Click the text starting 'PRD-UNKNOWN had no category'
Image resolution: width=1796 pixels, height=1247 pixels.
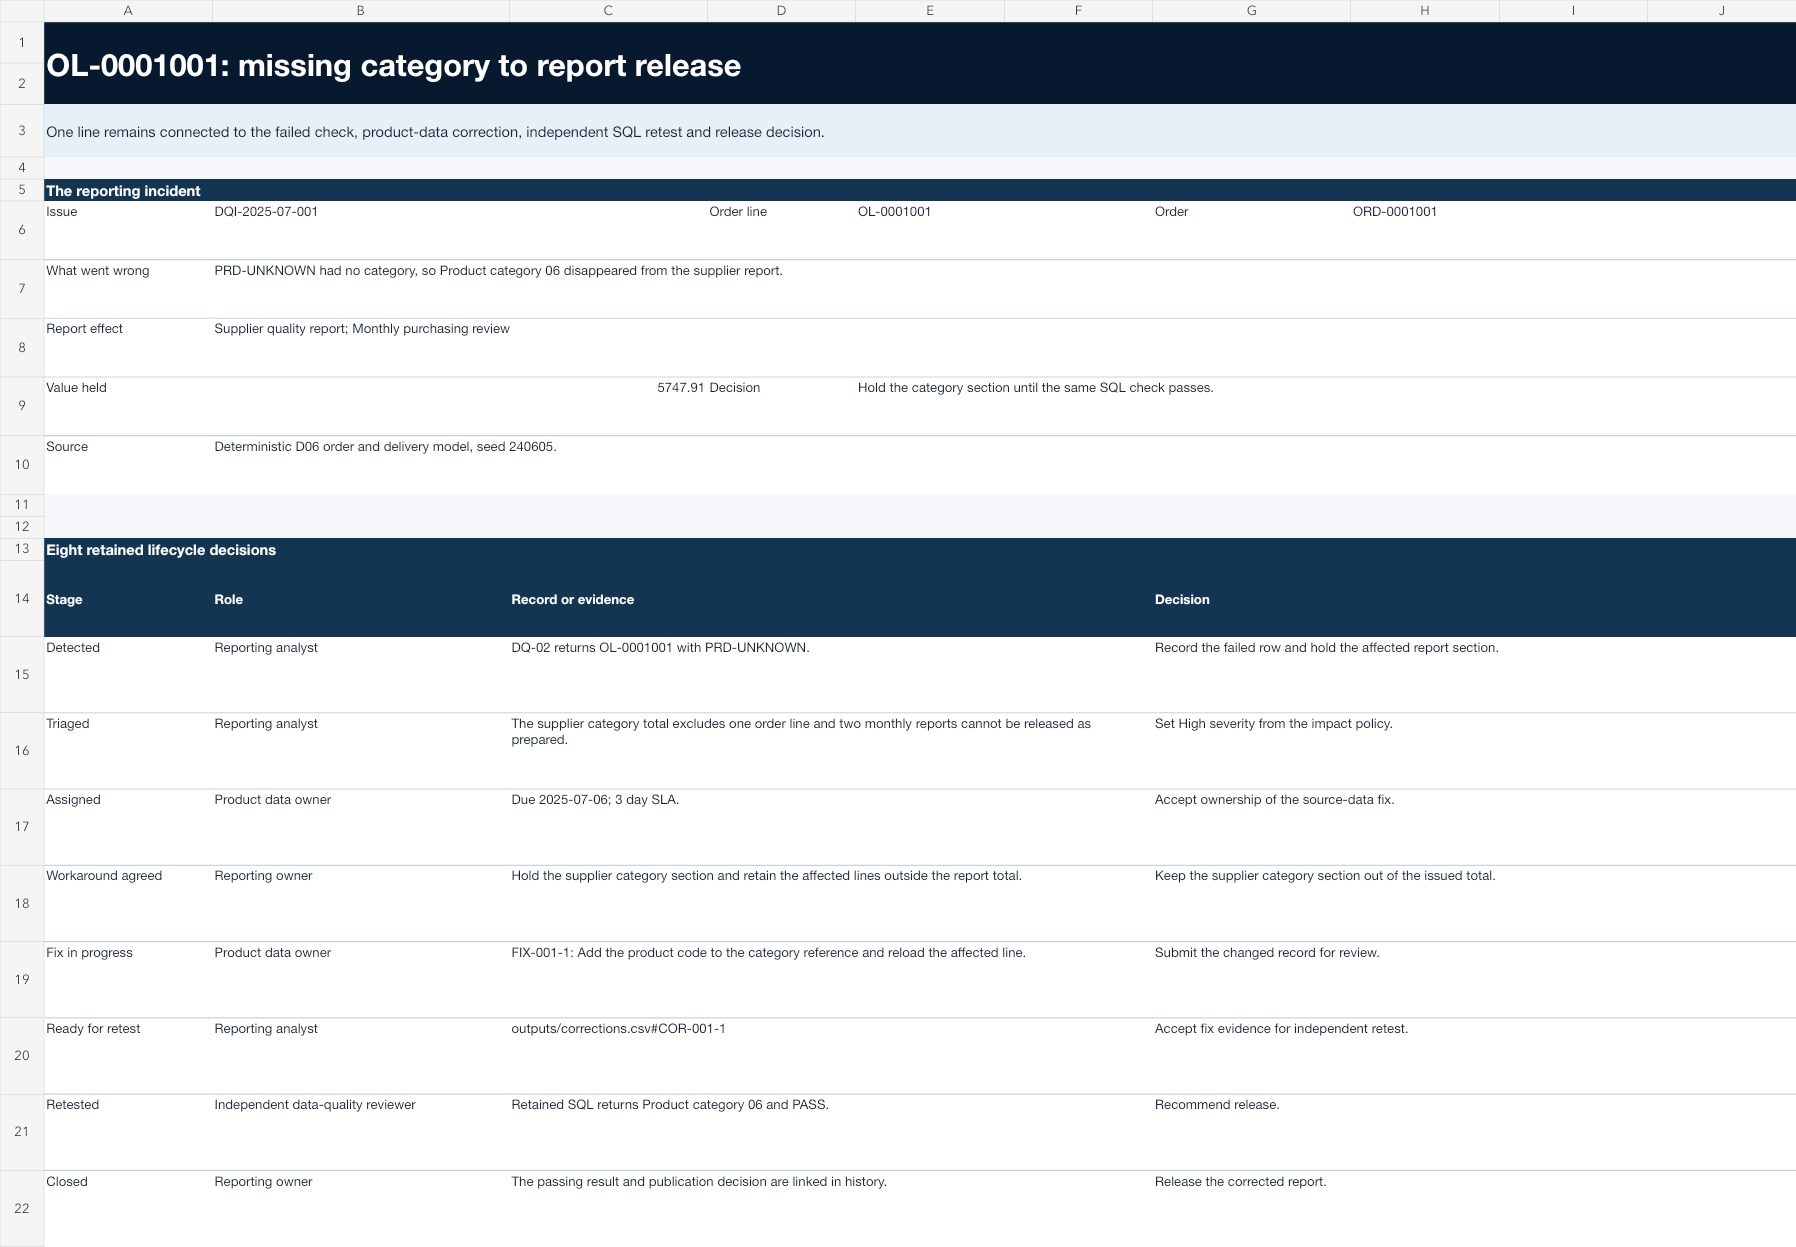[x=498, y=271]
